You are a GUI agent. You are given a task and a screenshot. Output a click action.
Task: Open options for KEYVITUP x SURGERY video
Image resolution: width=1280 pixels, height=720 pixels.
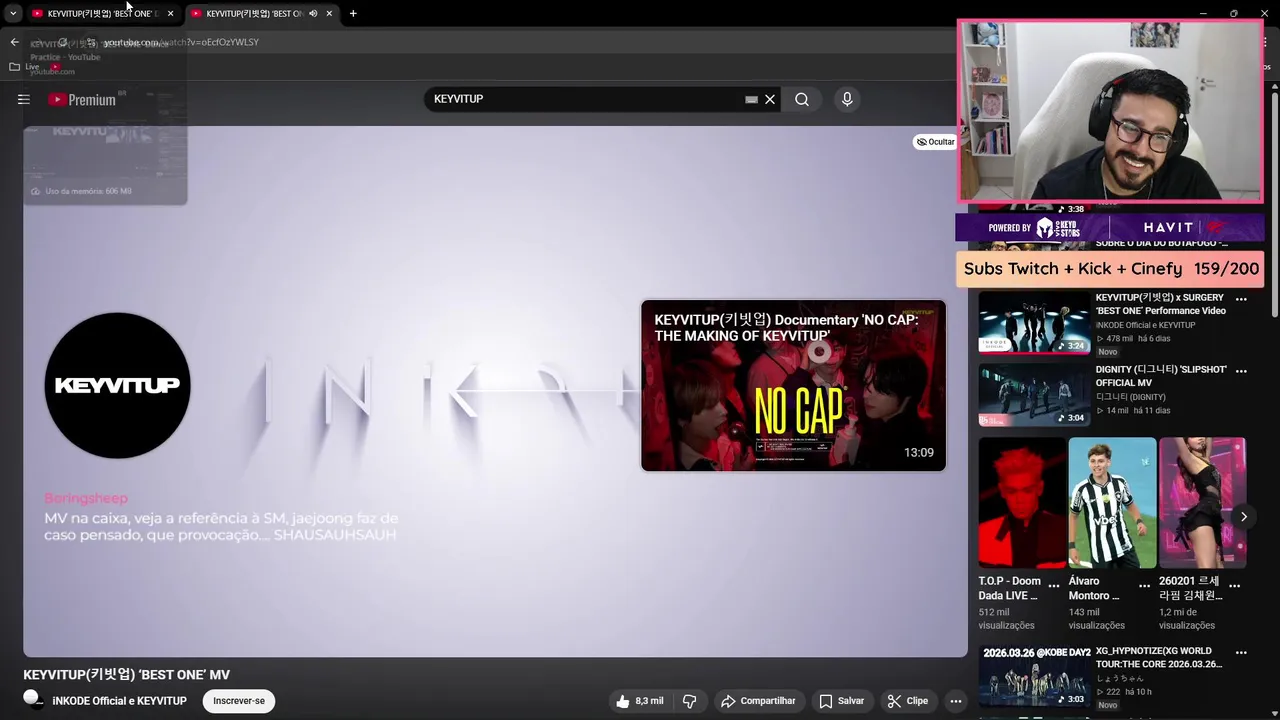tap(1241, 299)
